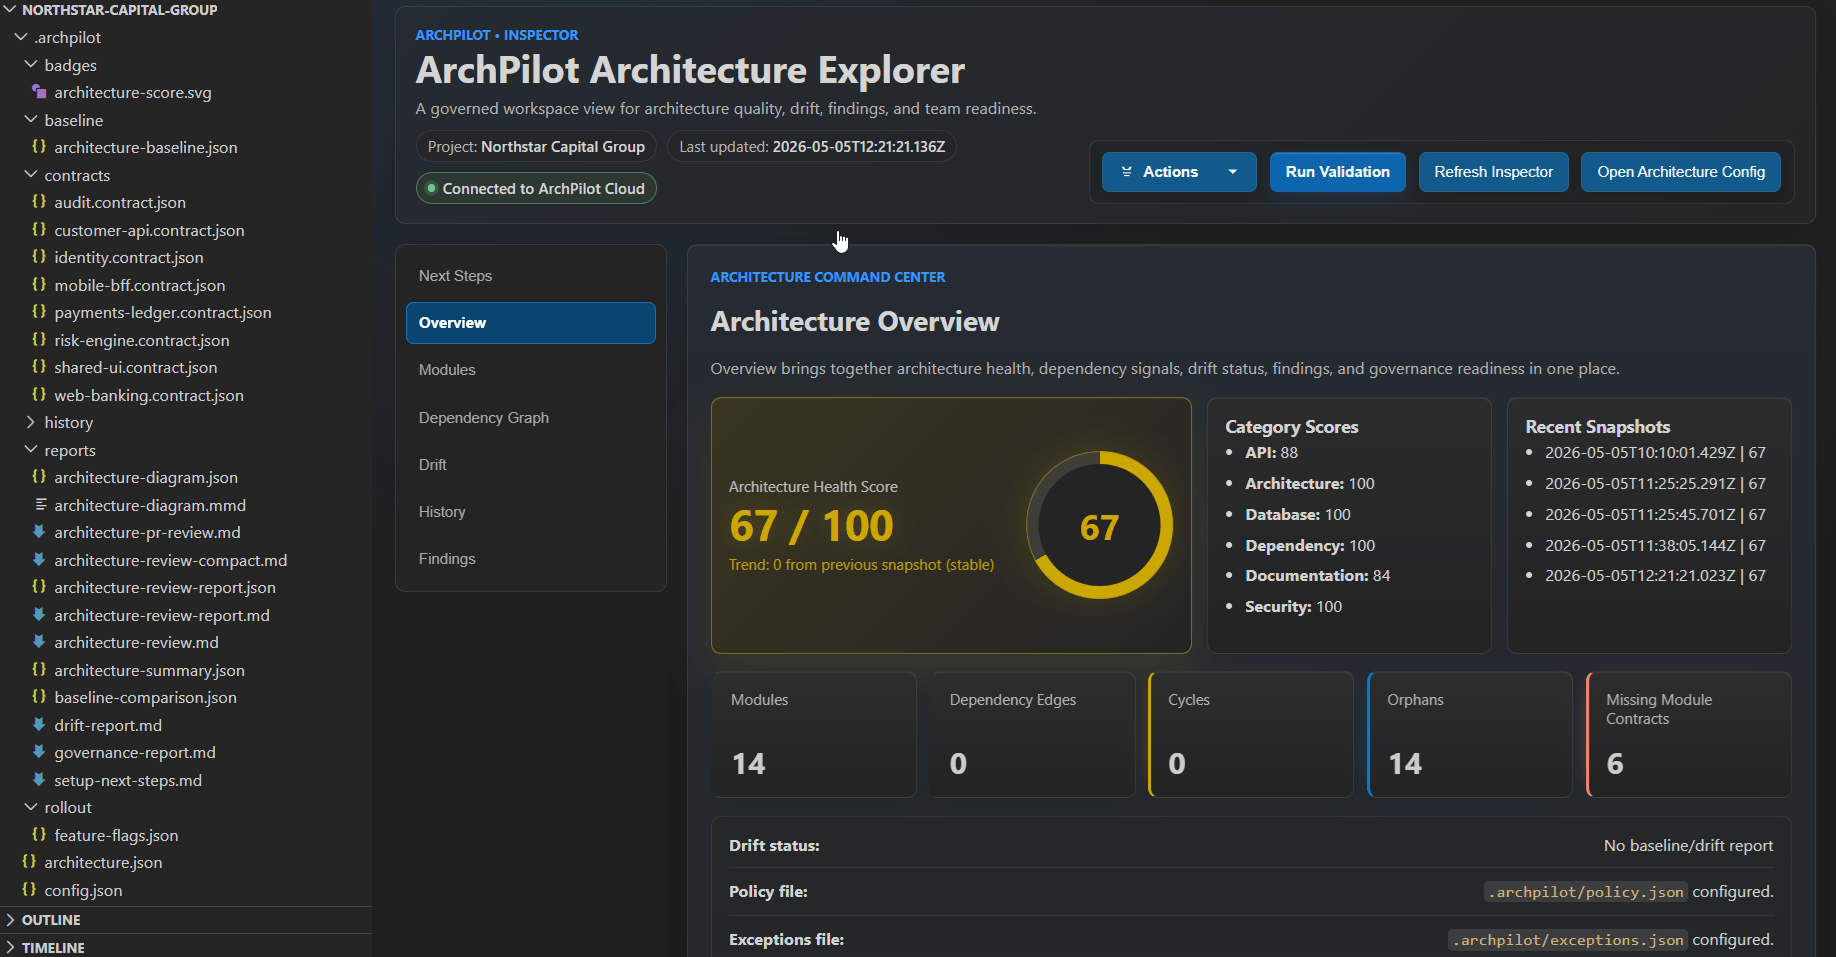
Task: Click the markdown icon of architecture-review-compact.md
Action: 39,560
